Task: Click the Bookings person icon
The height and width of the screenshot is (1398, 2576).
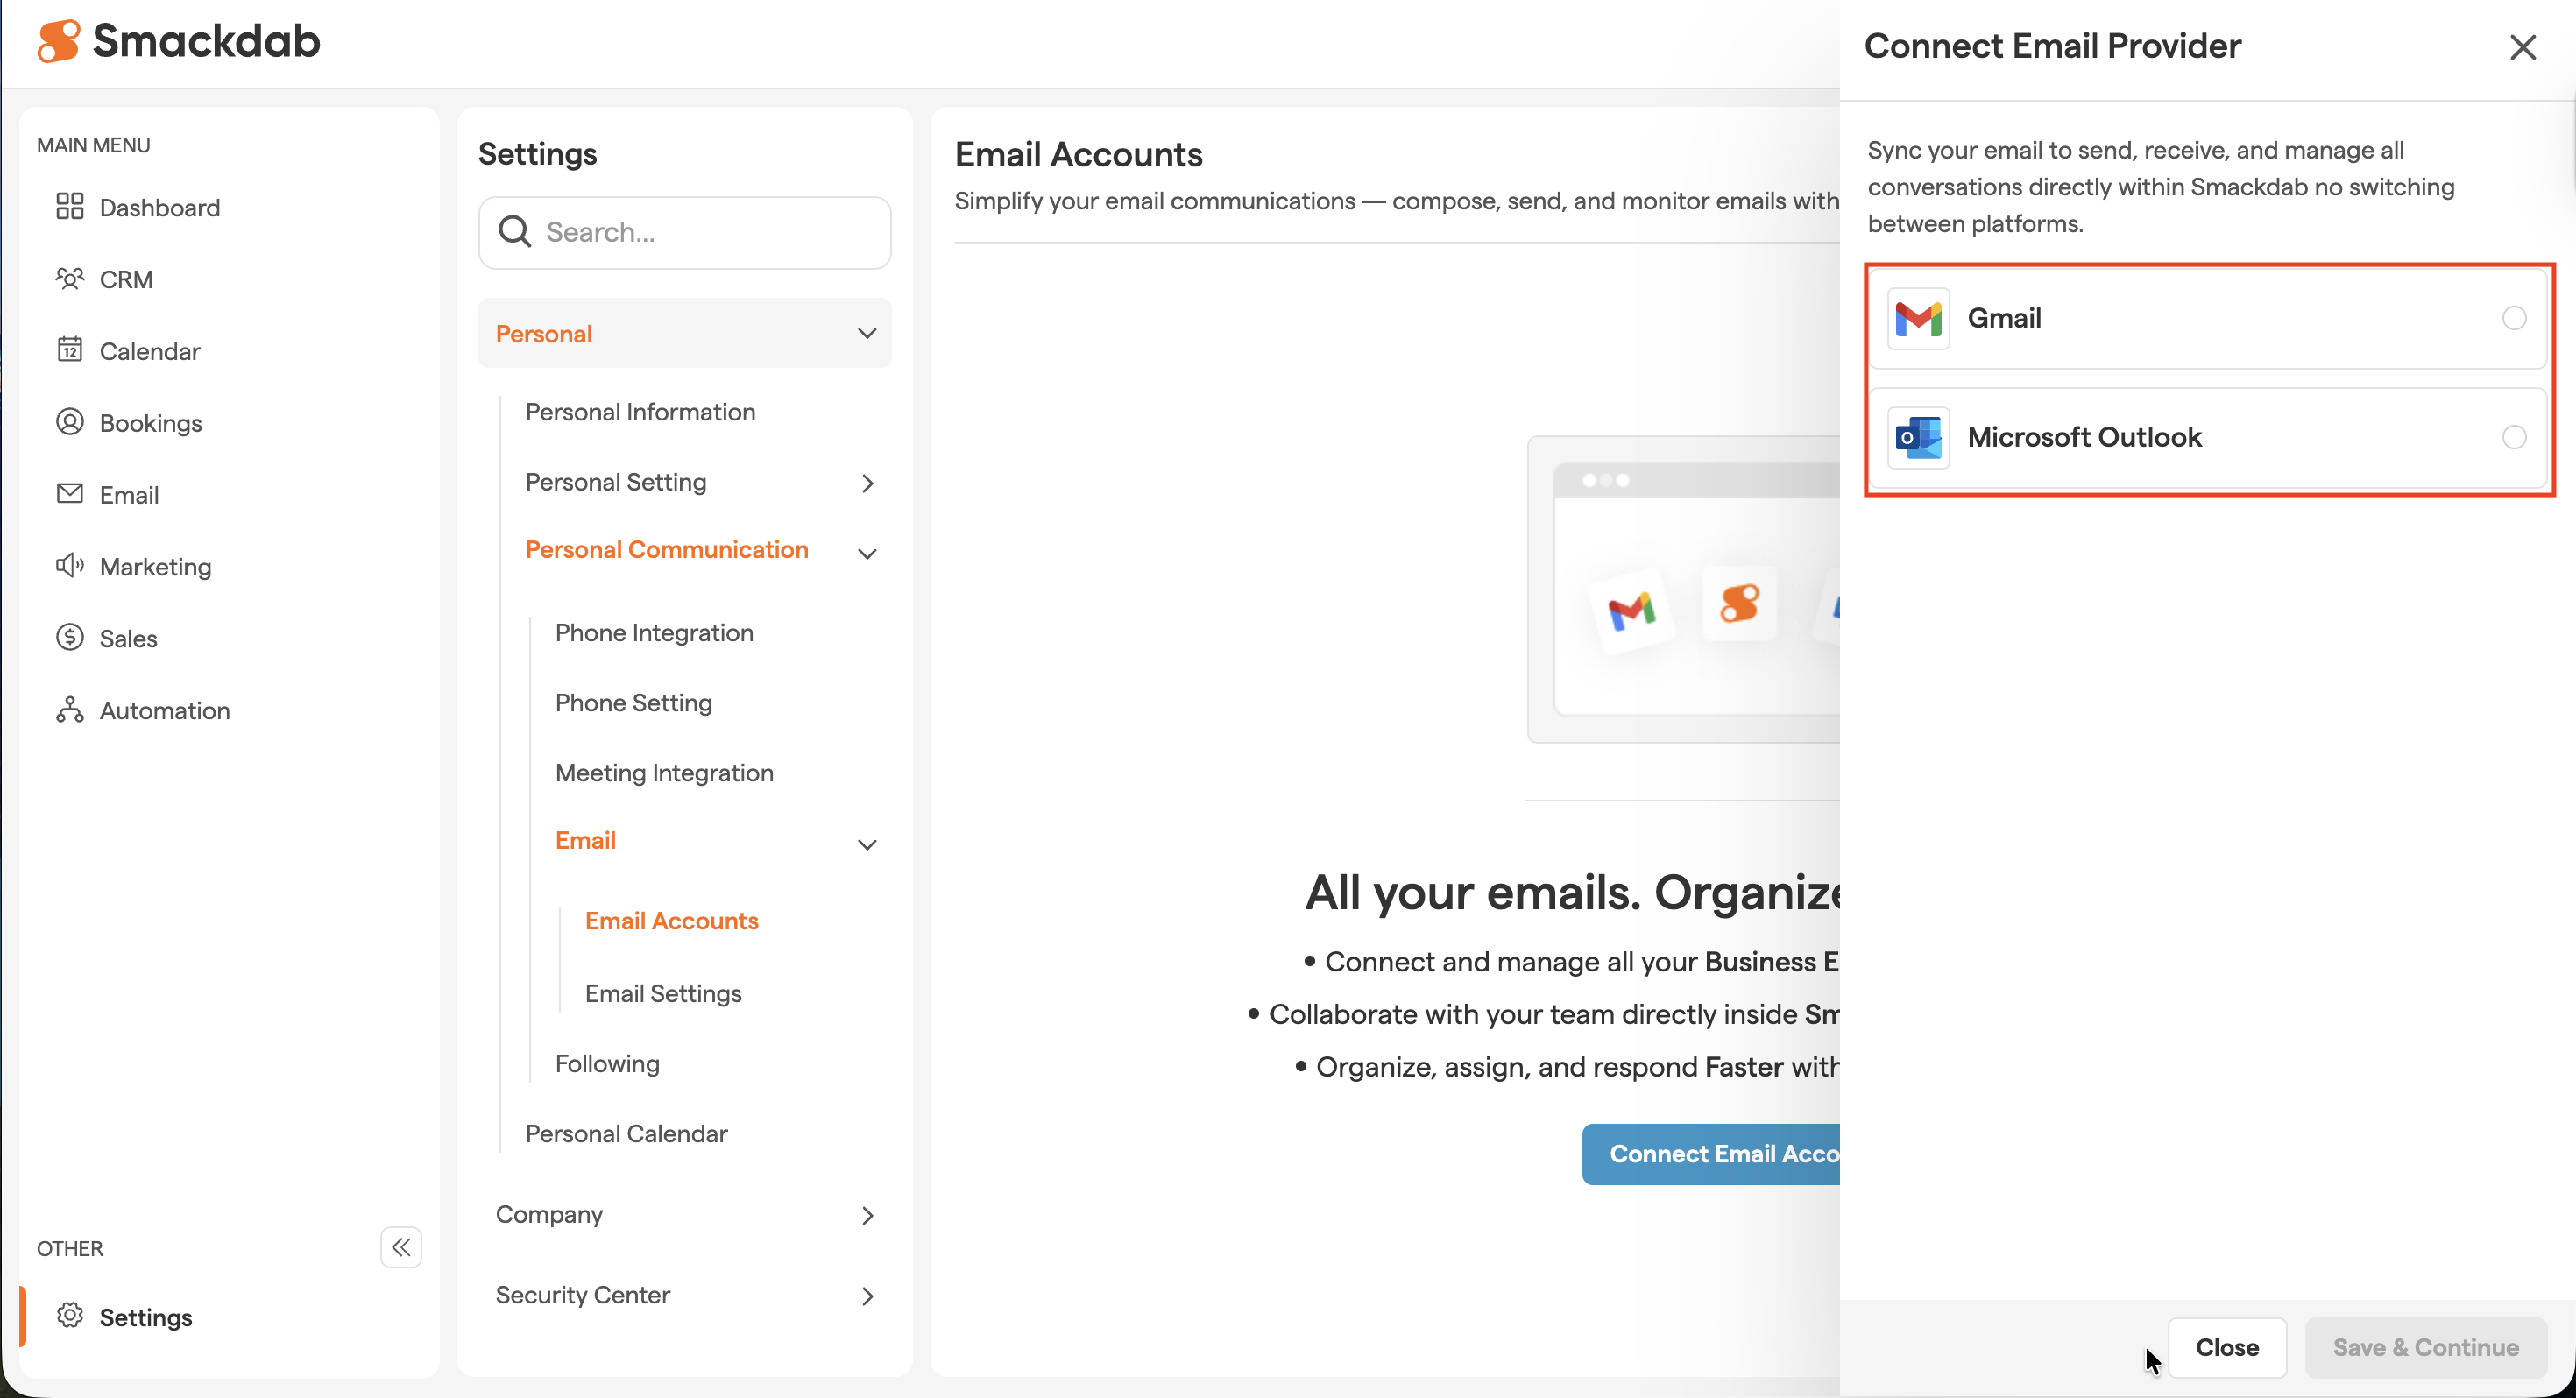Action: pos(69,422)
